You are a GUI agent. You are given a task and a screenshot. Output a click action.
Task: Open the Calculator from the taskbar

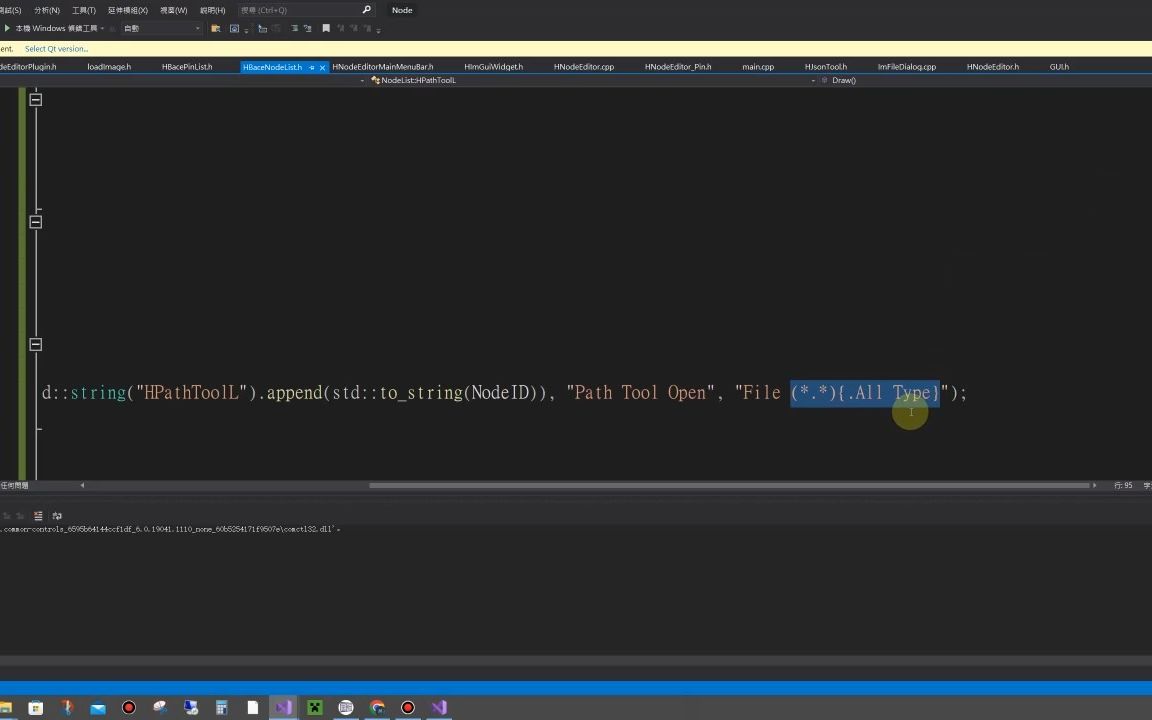tap(221, 708)
